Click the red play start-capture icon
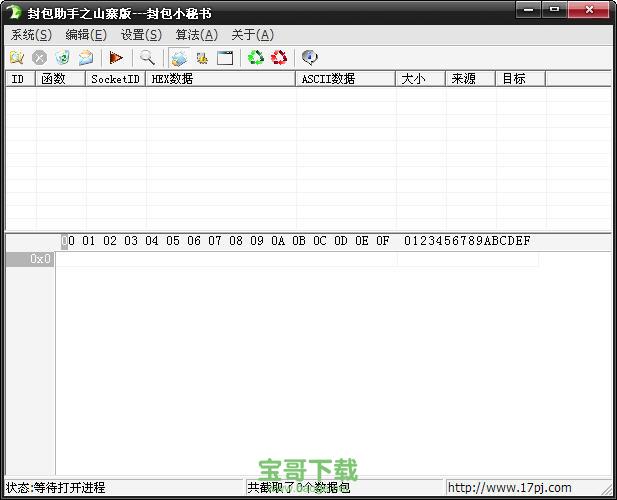The height and width of the screenshot is (500, 617). click(116, 58)
